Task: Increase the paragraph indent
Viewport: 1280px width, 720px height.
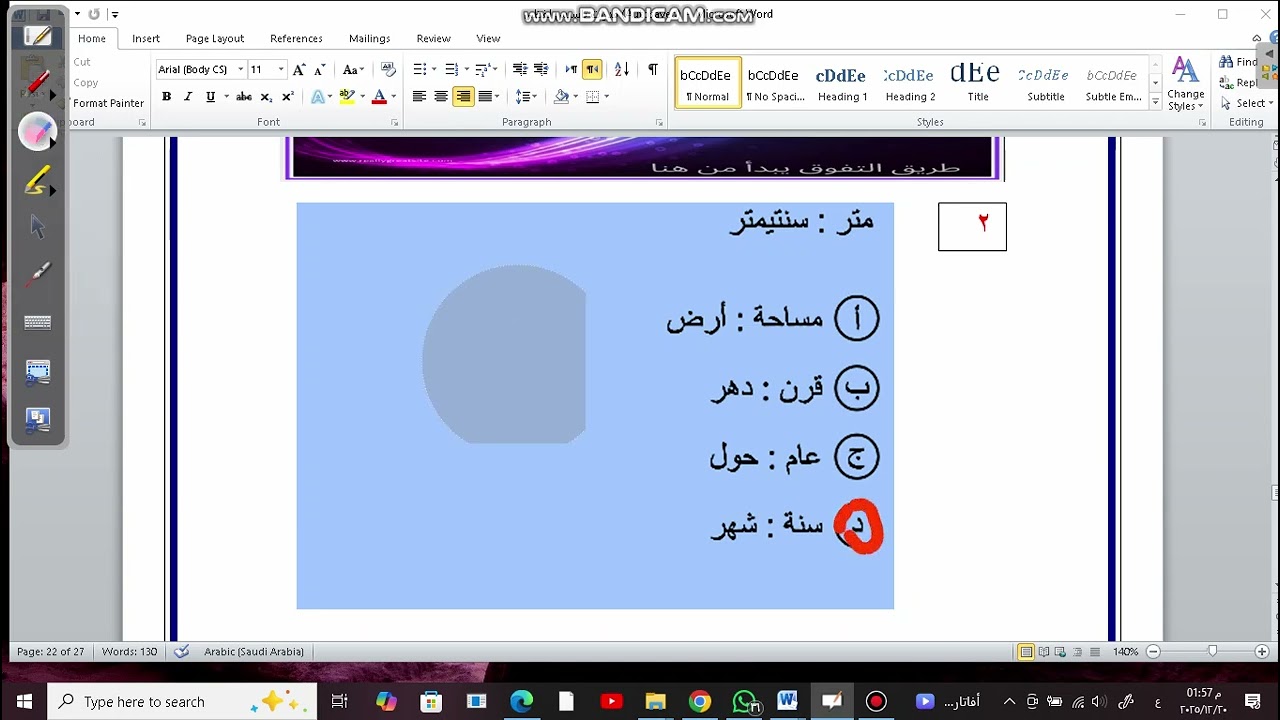Action: (541, 69)
